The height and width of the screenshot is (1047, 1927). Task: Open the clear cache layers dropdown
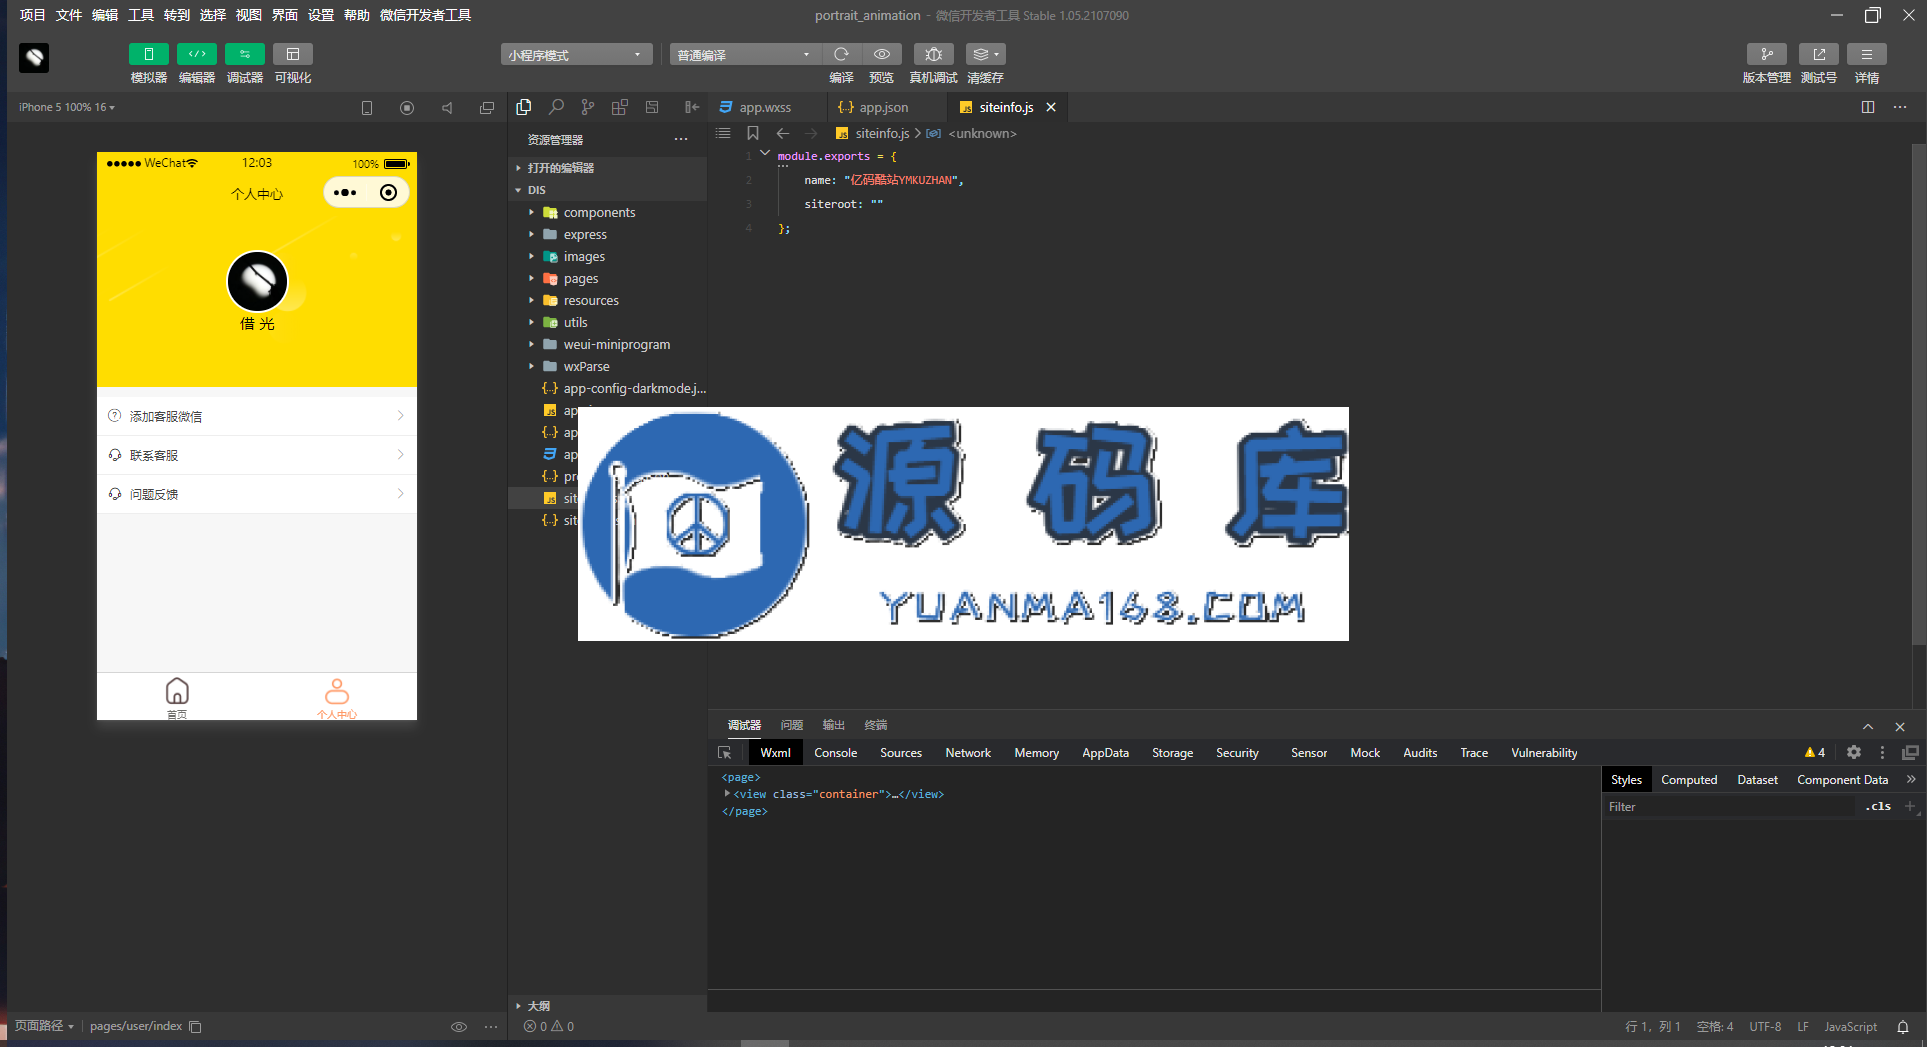point(985,54)
